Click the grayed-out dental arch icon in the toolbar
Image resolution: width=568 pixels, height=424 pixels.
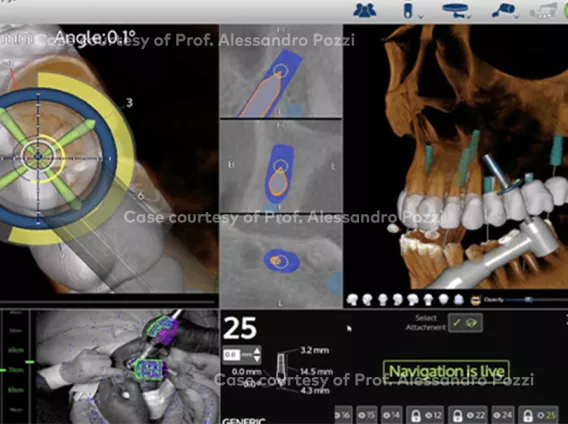543,11
